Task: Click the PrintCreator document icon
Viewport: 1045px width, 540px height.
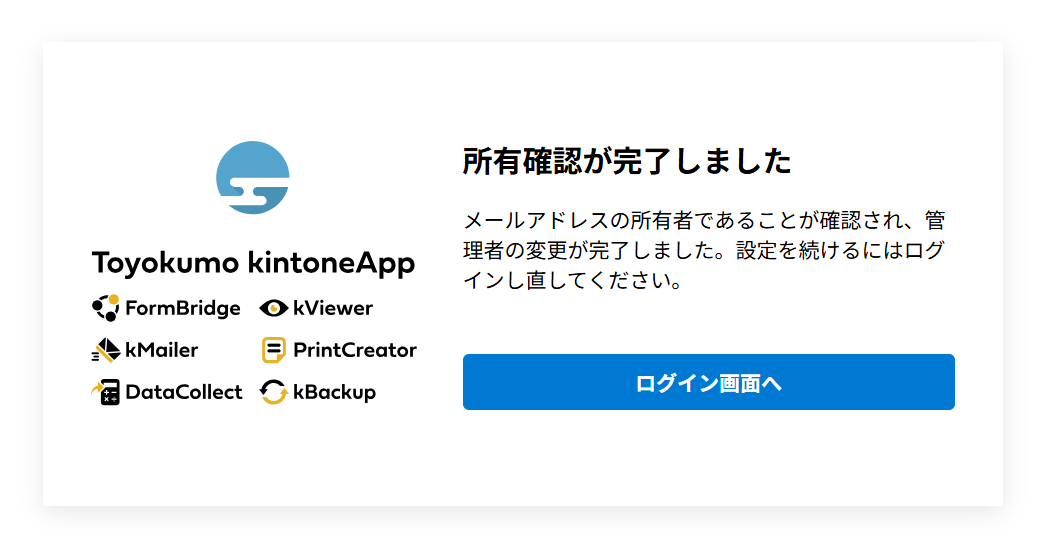Action: click(273, 350)
